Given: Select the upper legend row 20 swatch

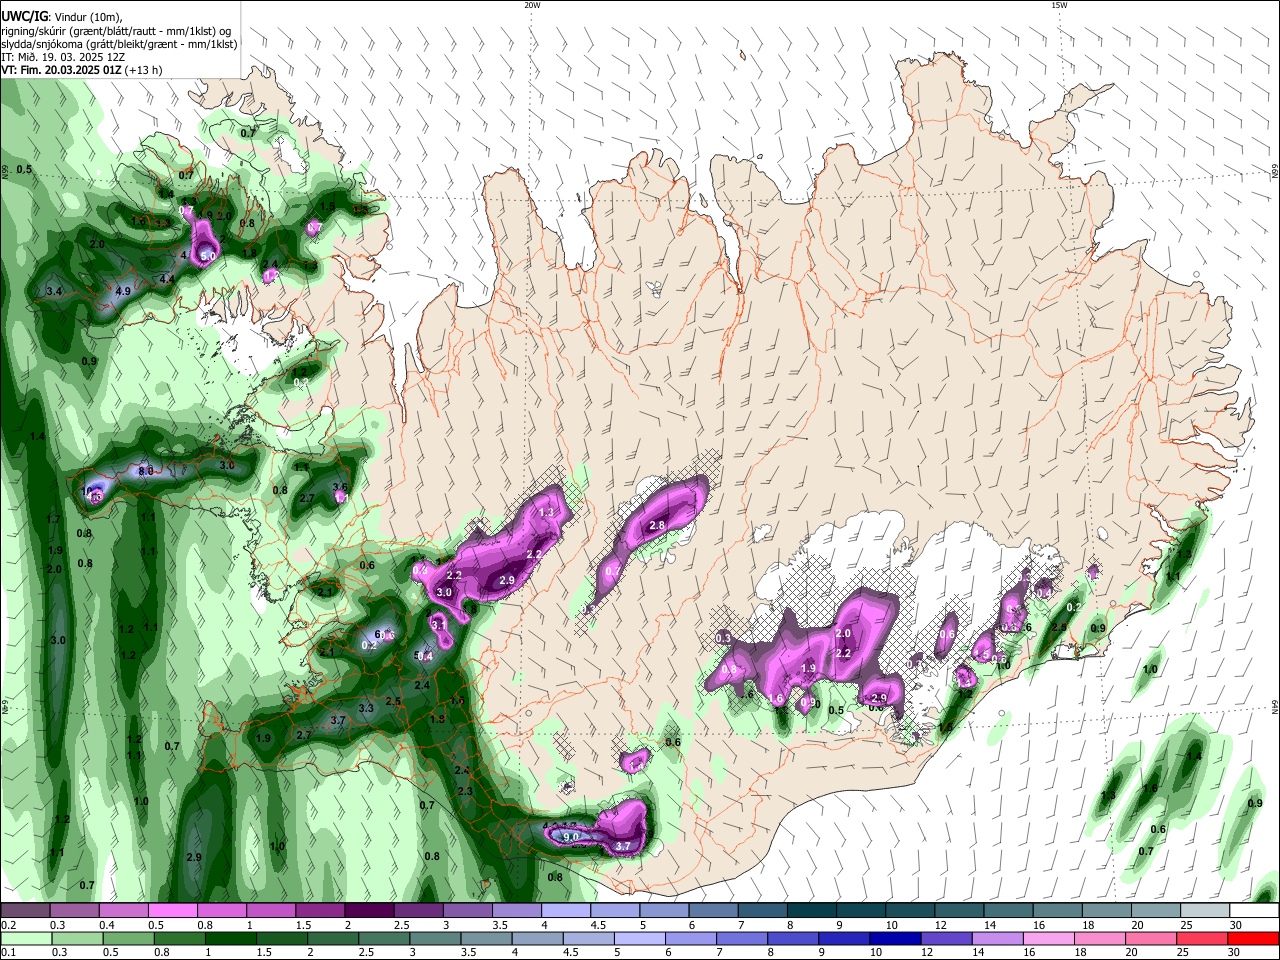Looking at the screenshot, I should pyautogui.click(x=1157, y=910).
